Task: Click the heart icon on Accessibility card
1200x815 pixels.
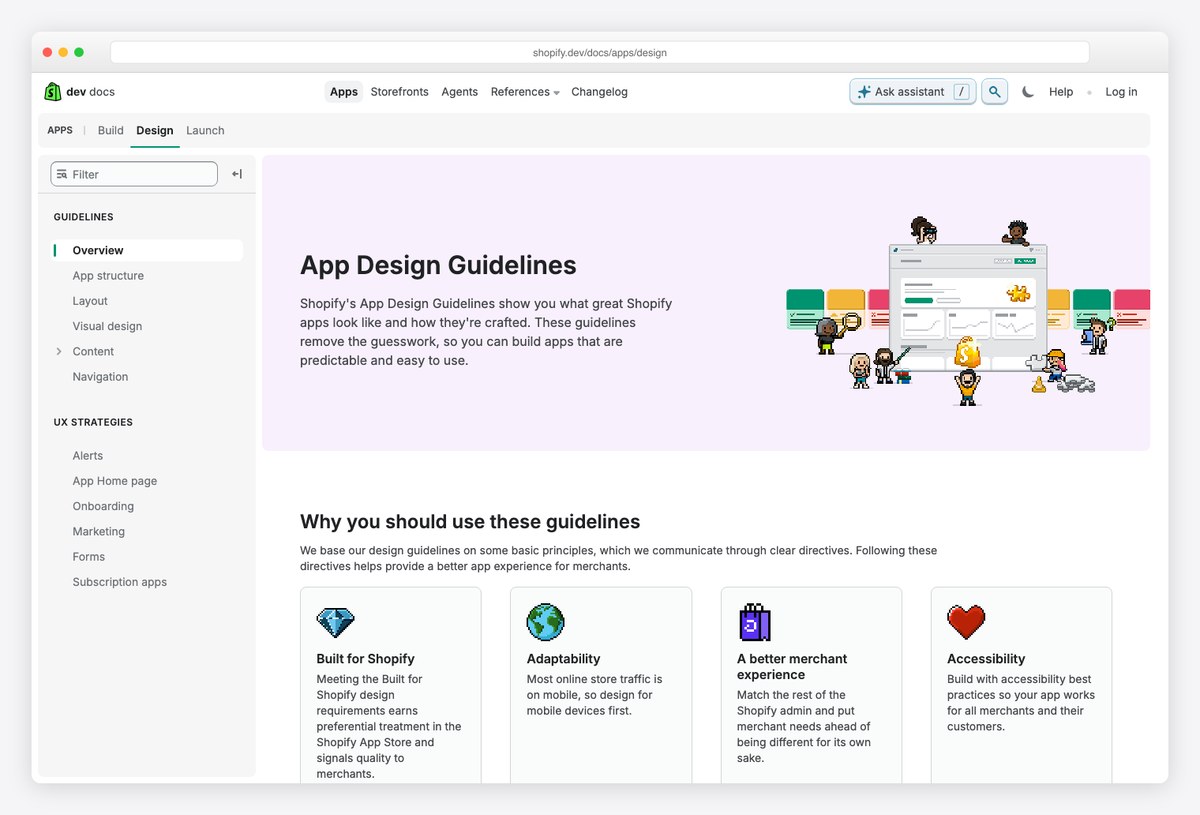Action: pyautogui.click(x=966, y=622)
